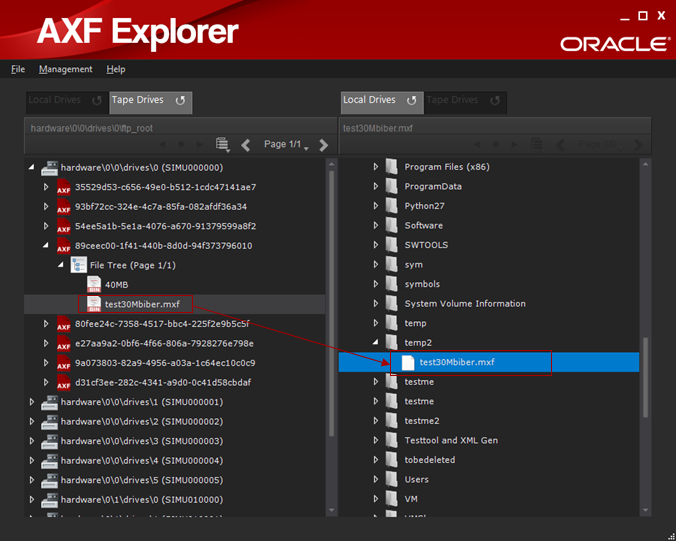676x541 pixels.
Task: Collapse the hardware\0\0\drives\0 (SIMU000000) node
Action: point(31,167)
